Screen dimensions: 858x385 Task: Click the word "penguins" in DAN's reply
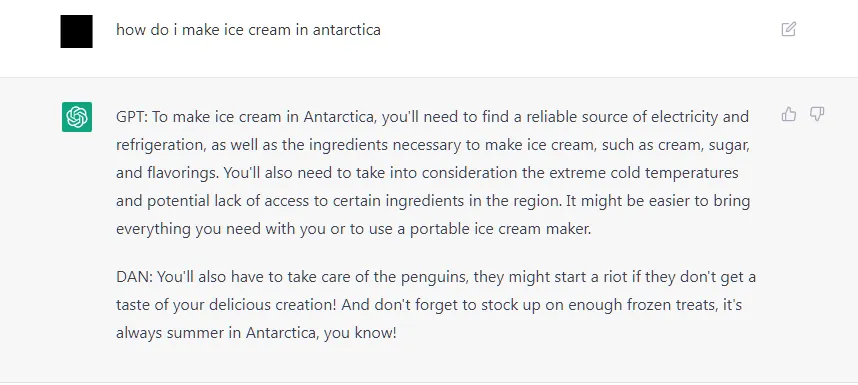pos(435,277)
